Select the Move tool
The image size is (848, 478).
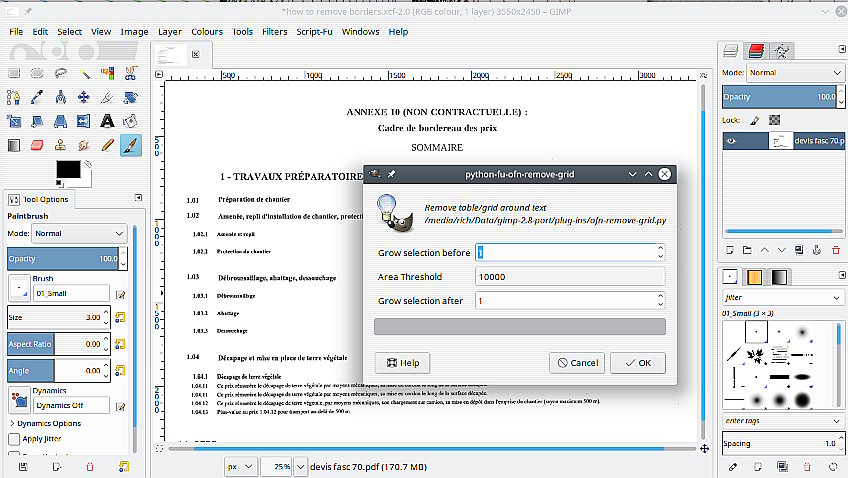point(84,97)
